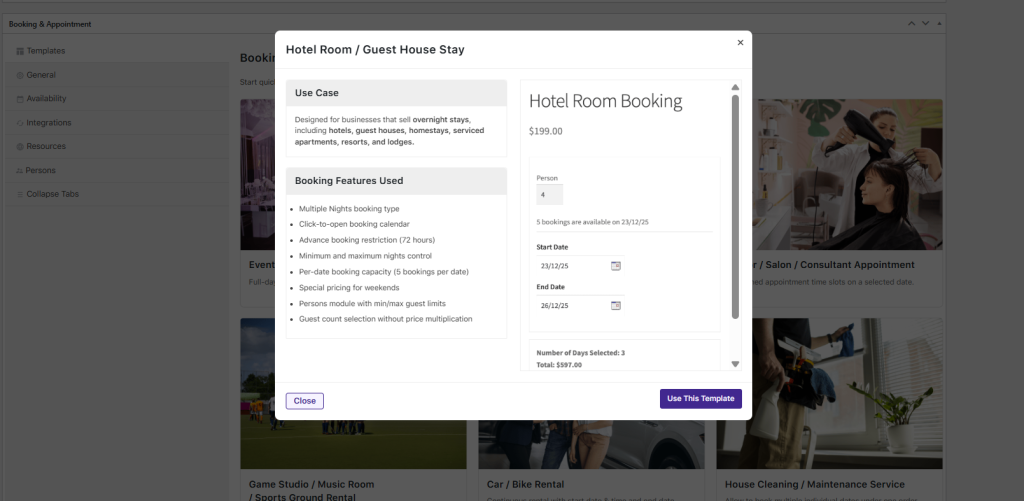Click 'Special pricing for weekends' item
The image size is (1024, 501).
click(349, 287)
